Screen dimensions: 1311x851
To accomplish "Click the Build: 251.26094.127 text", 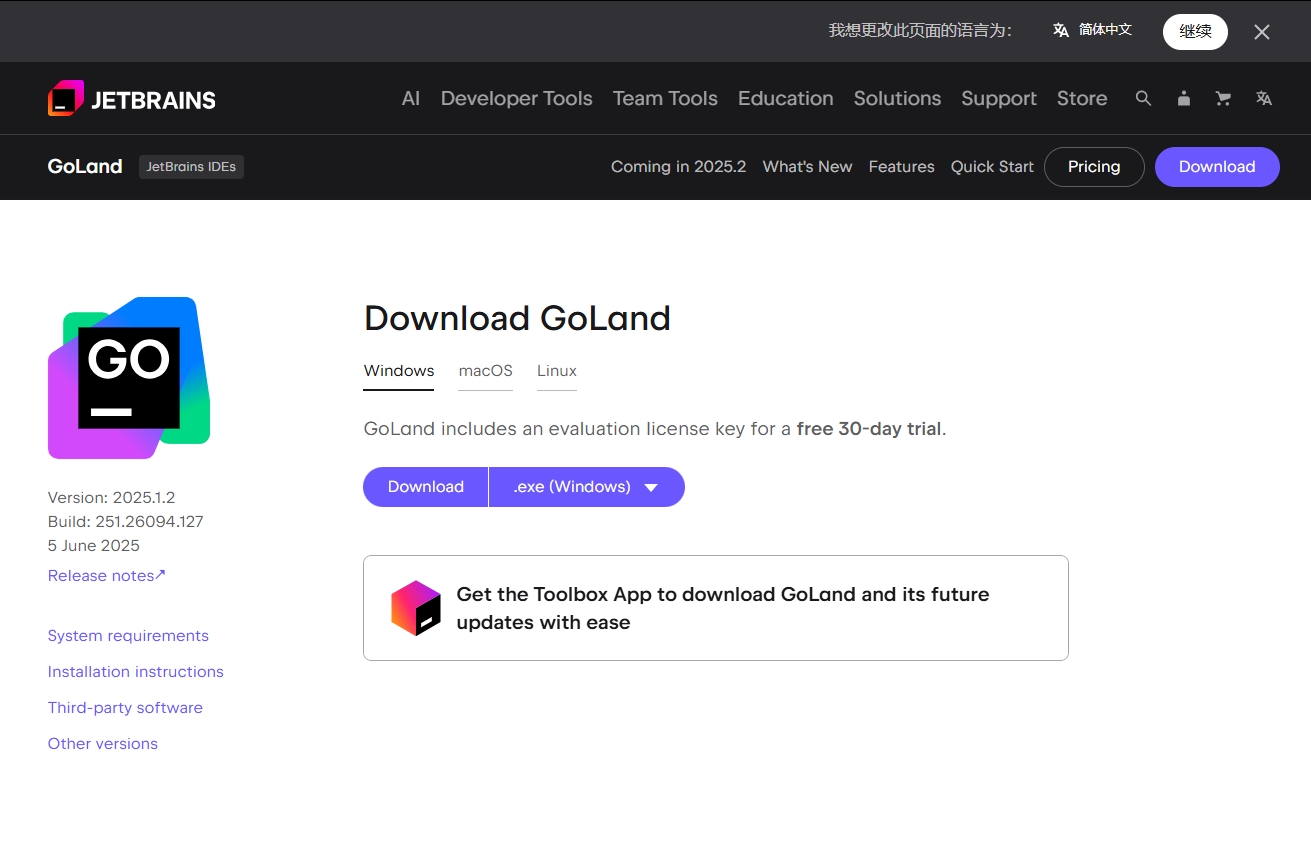I will coord(126,522).
